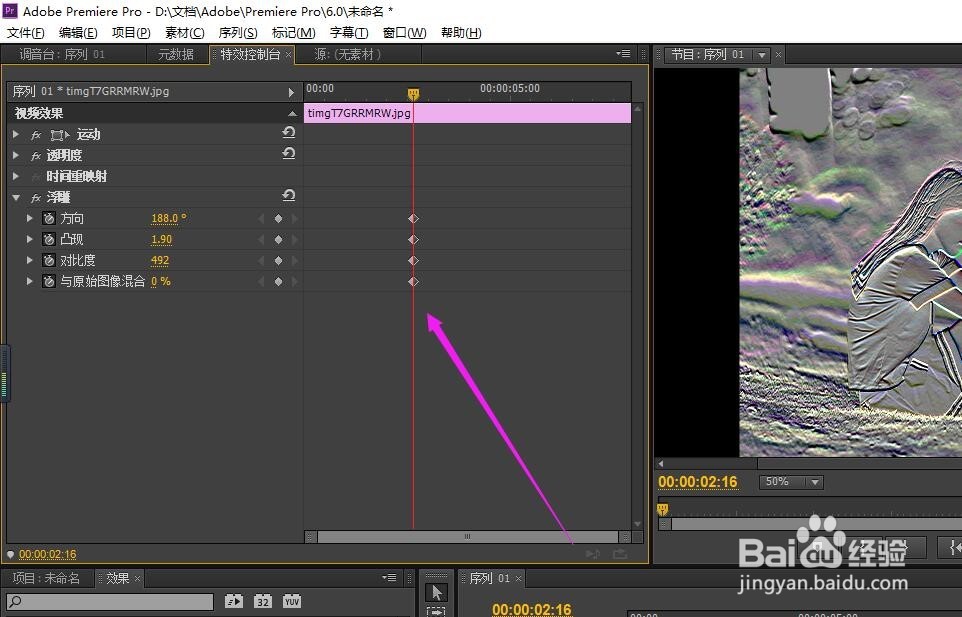Filter by accelerated effects icon
This screenshot has width=962, height=617.
click(x=234, y=601)
